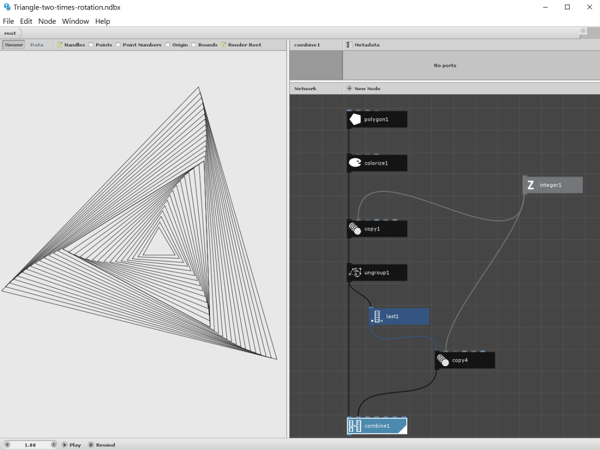This screenshot has width=600, height=450.
Task: Open the Edit menu
Action: pyautogui.click(x=26, y=21)
